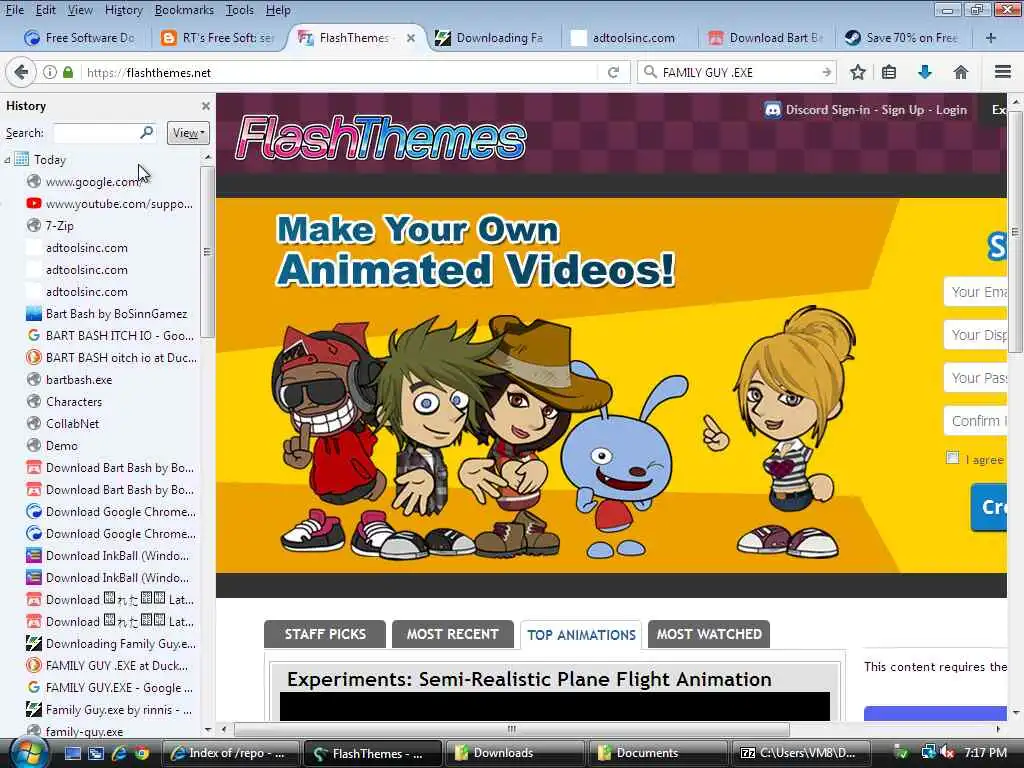The width and height of the screenshot is (1024, 768).
Task: Click the volume icon in system tray
Action: (948, 753)
